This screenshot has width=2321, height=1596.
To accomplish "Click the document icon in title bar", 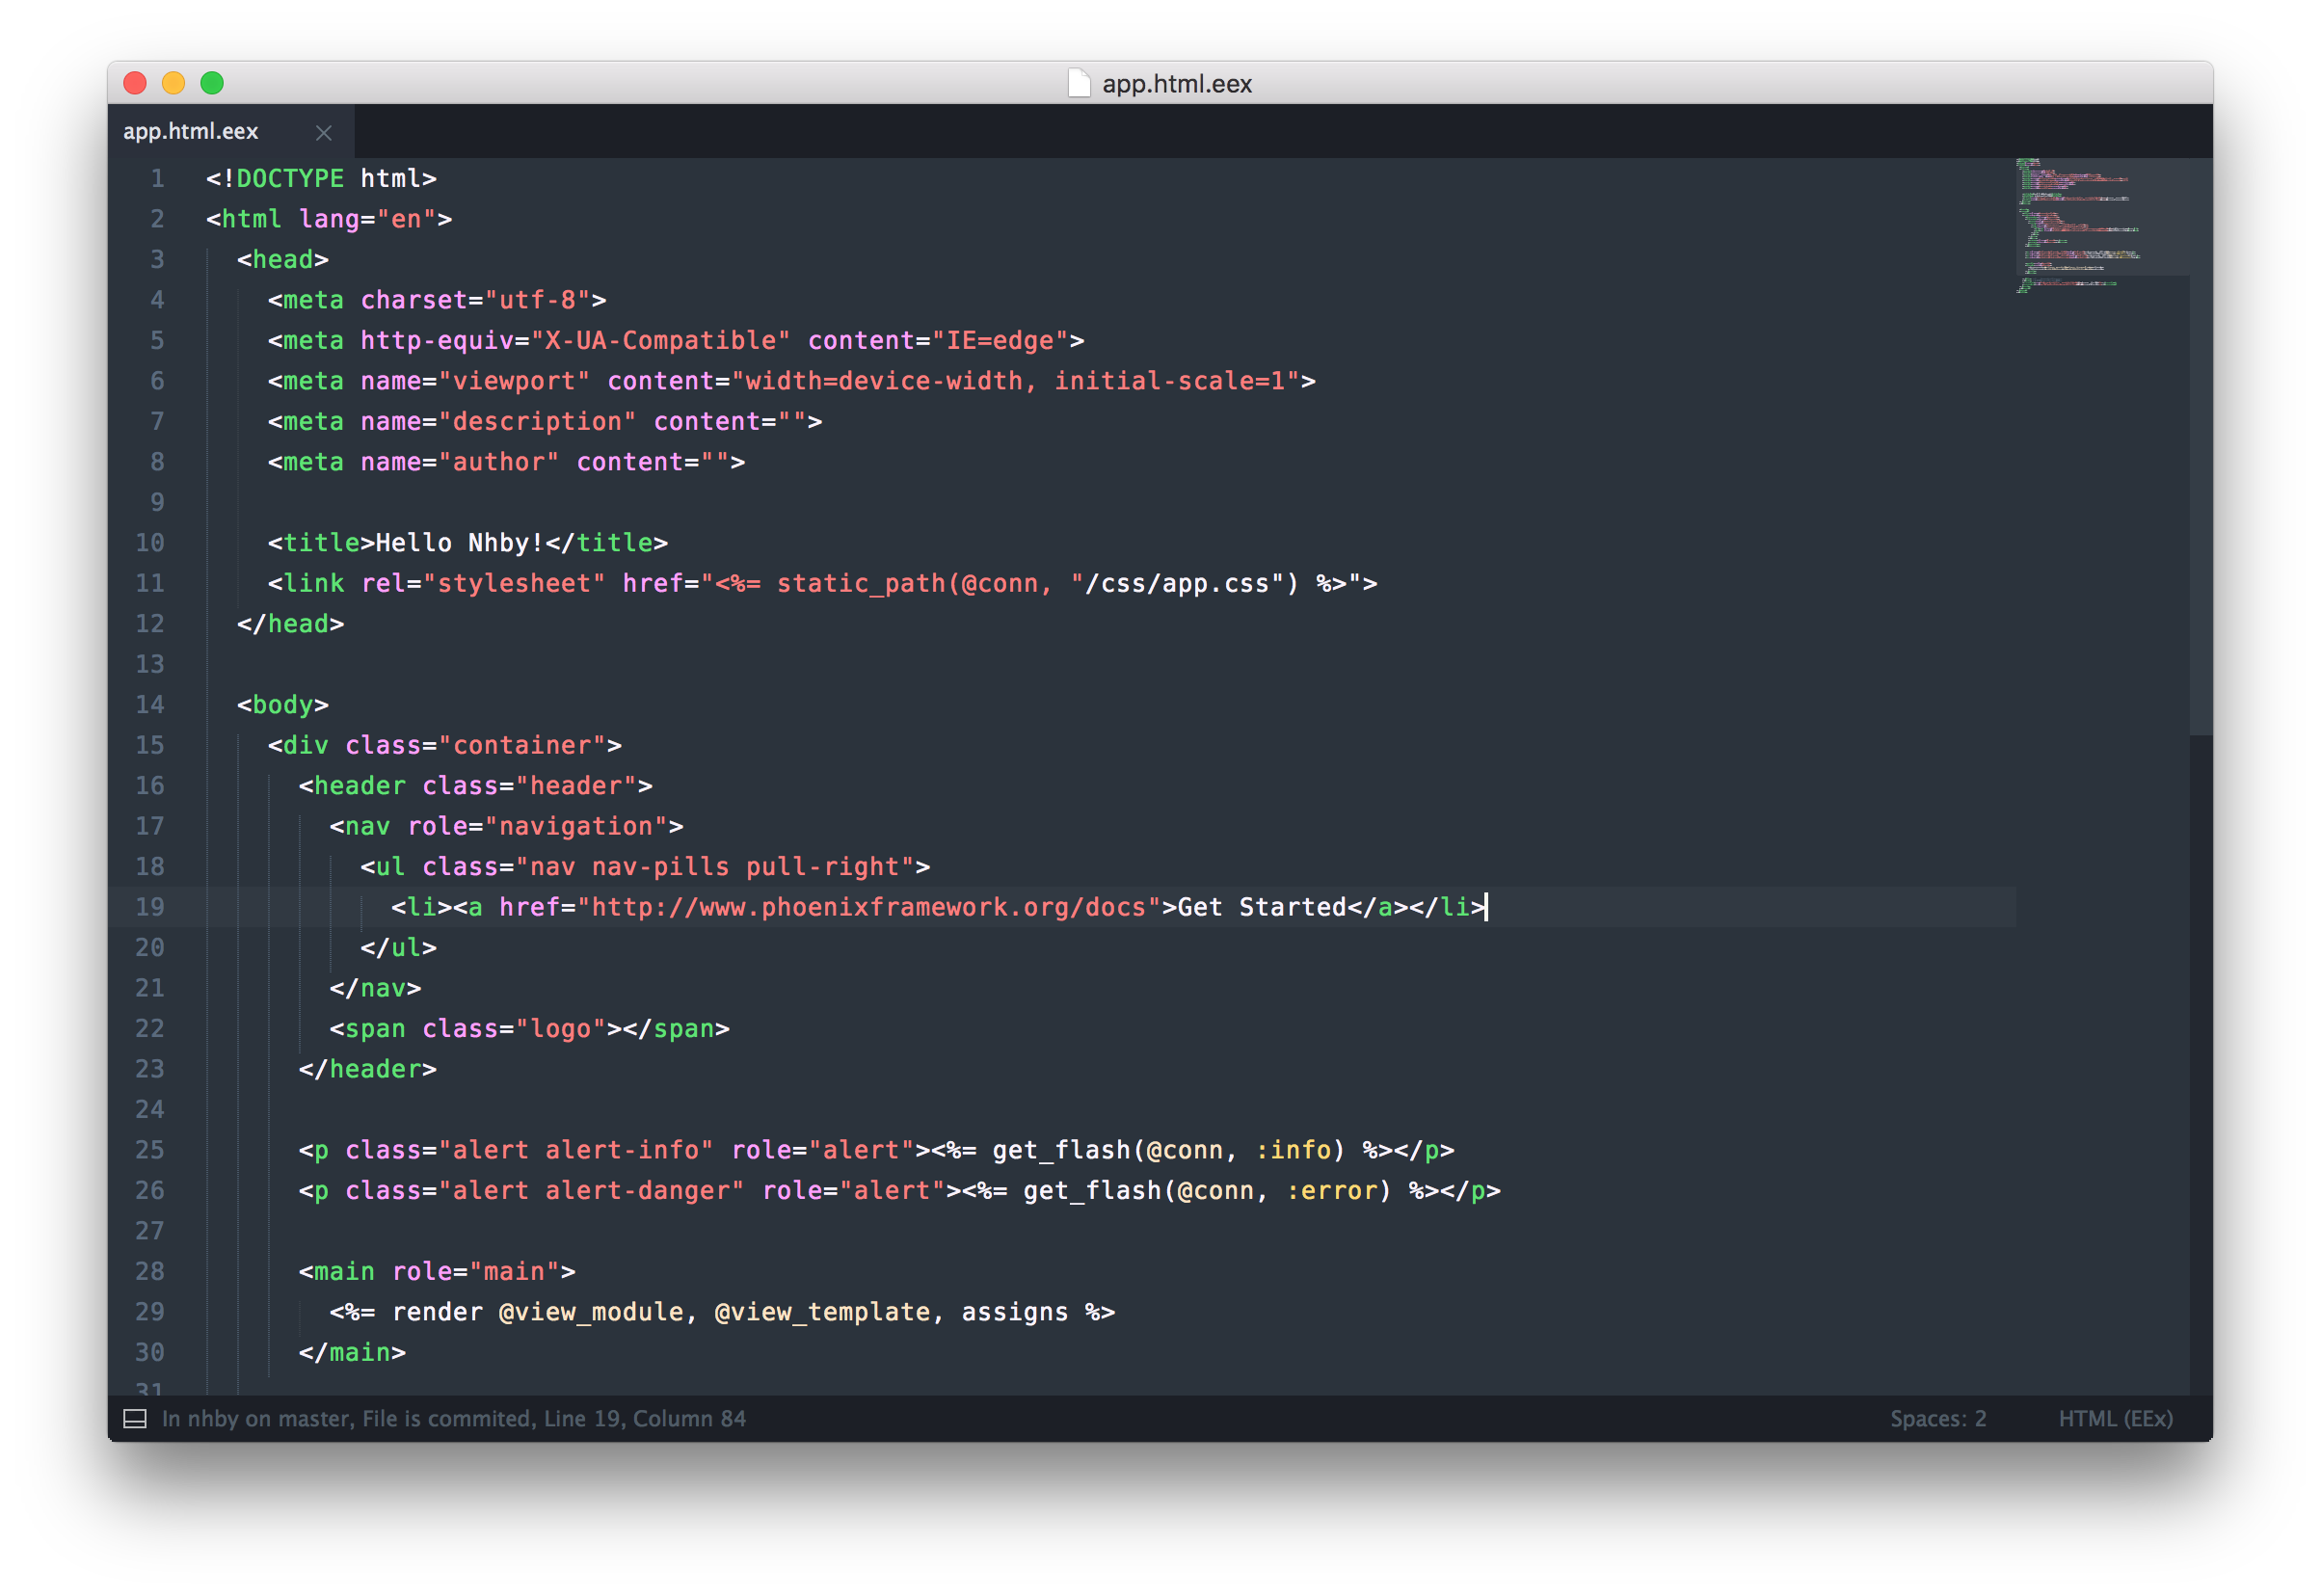I will pos(1079,84).
